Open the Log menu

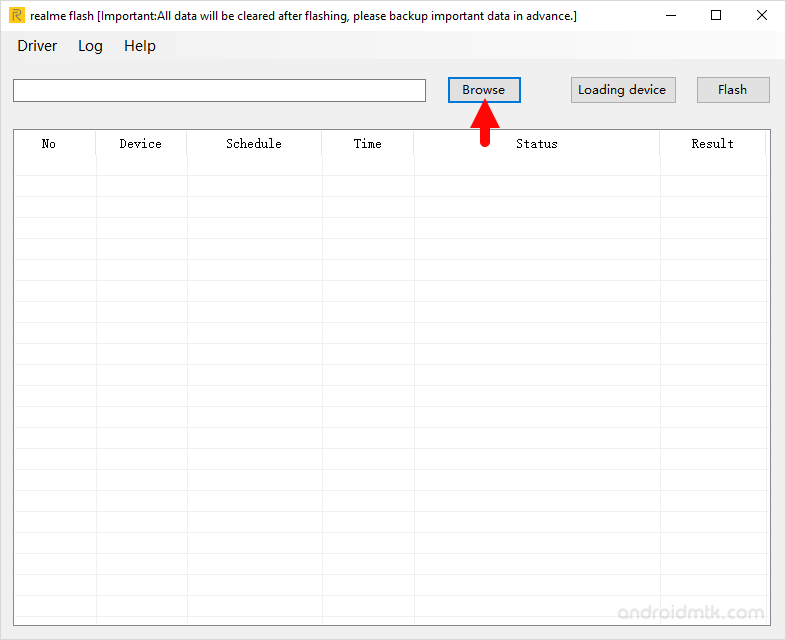(90, 46)
